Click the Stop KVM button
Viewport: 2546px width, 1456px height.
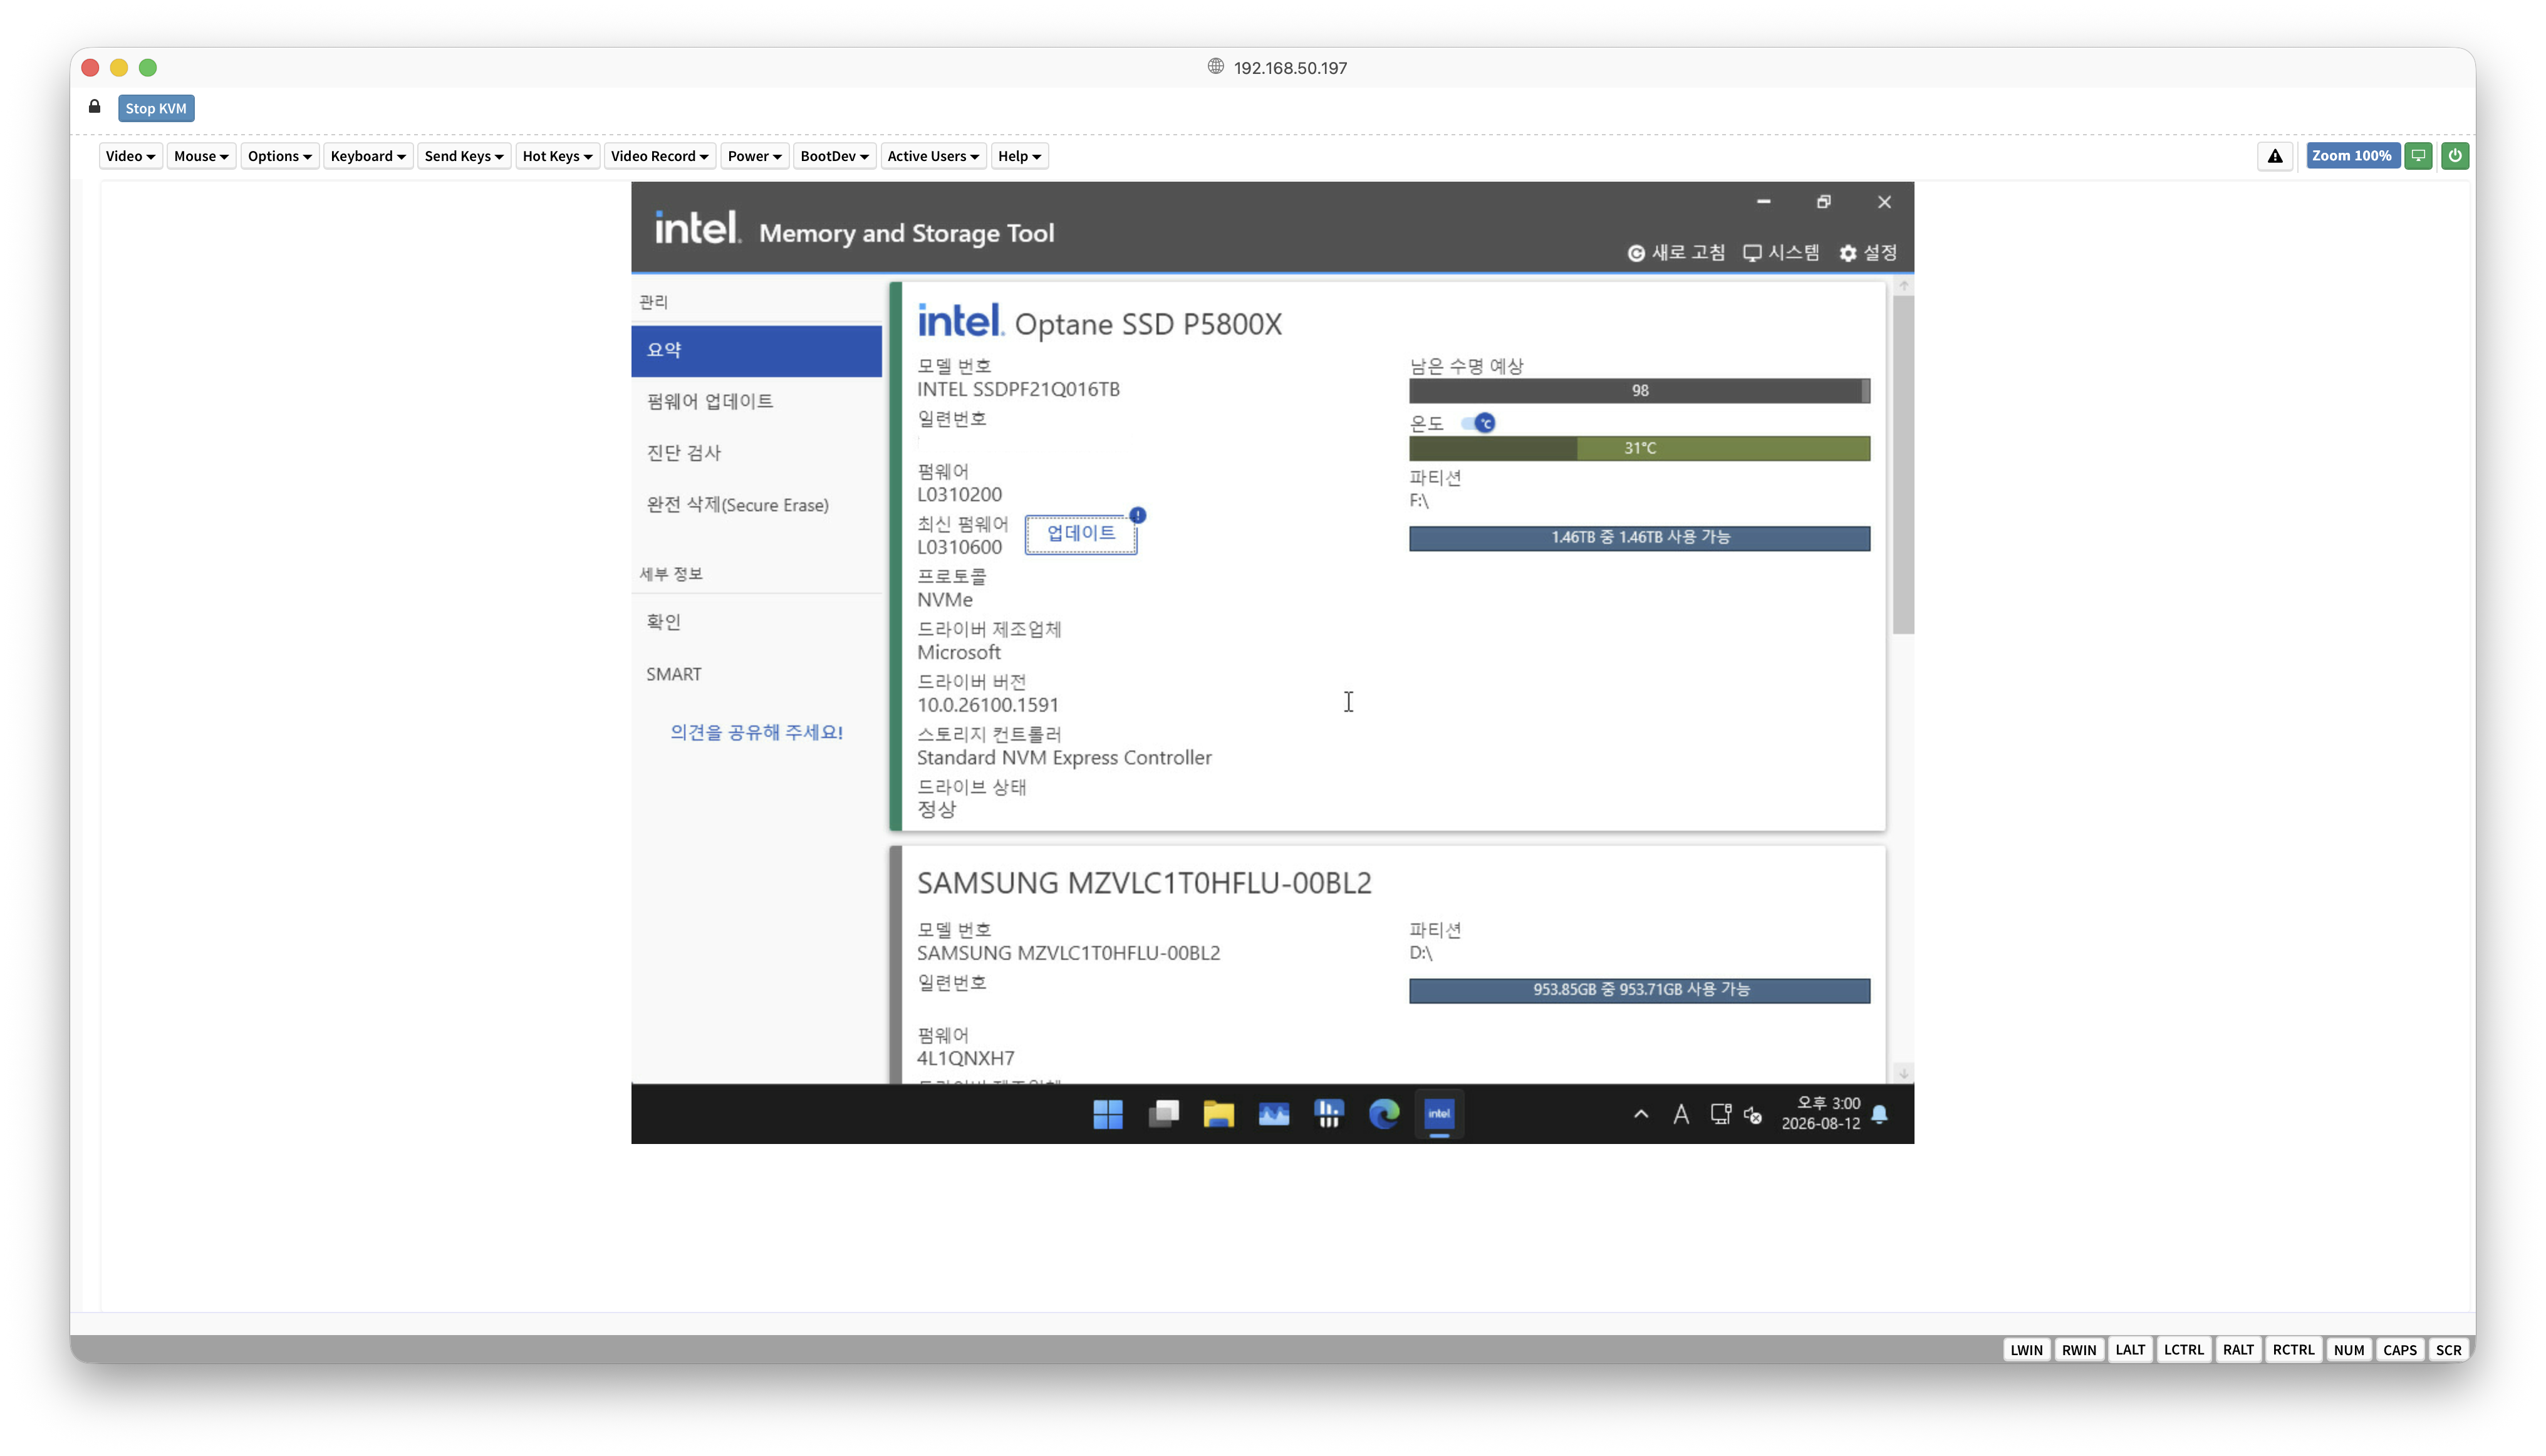click(x=156, y=108)
